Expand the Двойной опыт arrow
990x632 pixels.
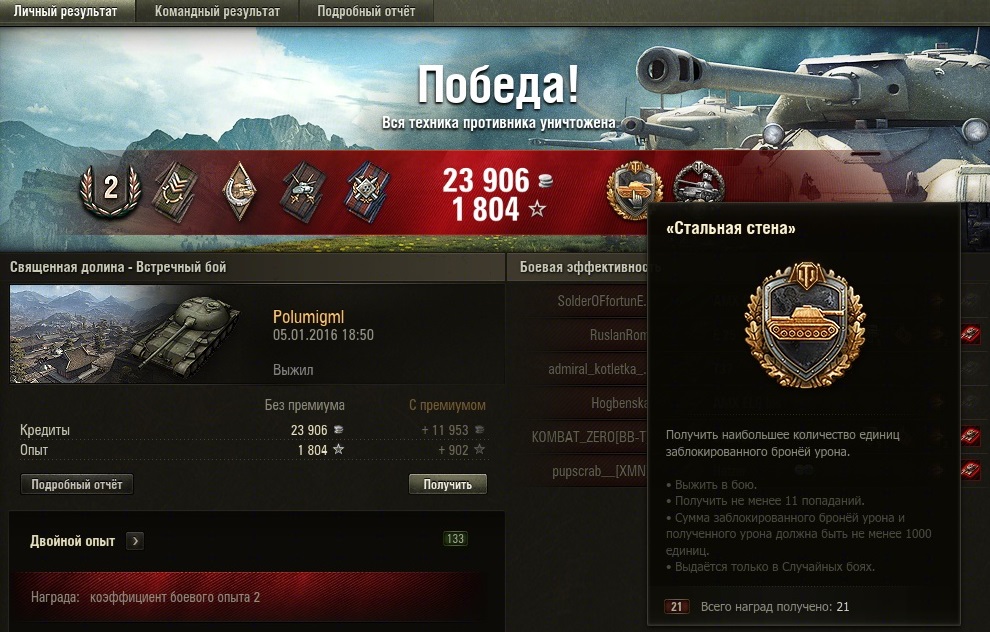point(134,541)
